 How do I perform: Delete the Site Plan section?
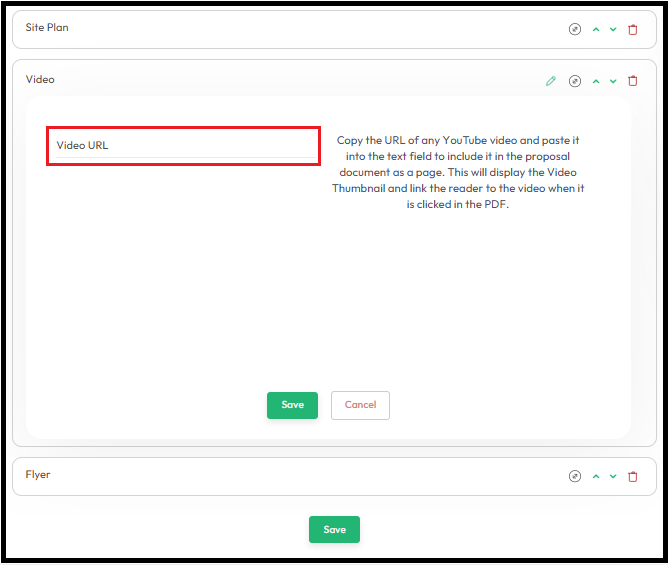632,30
